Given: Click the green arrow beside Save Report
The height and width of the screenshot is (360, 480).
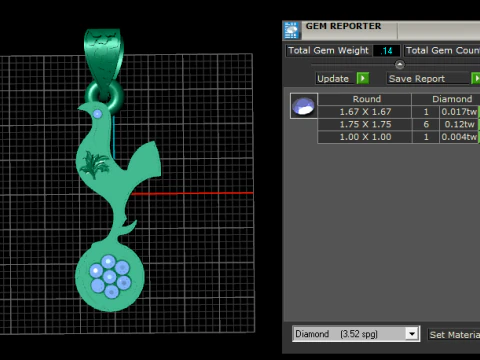Looking at the screenshot, I should [x=476, y=78].
